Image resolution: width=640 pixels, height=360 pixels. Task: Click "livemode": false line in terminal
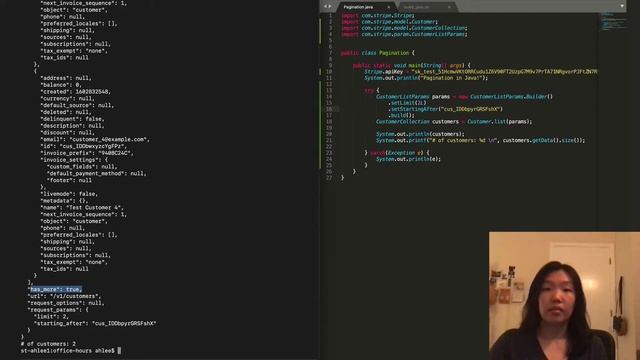pyautogui.click(x=69, y=194)
